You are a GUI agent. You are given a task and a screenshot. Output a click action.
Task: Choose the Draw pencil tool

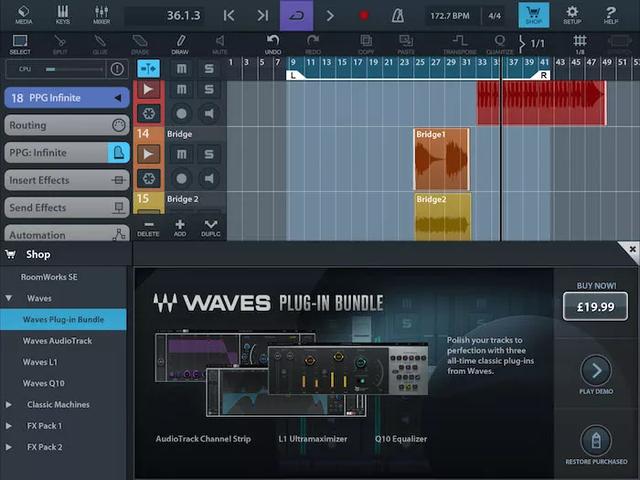click(180, 44)
